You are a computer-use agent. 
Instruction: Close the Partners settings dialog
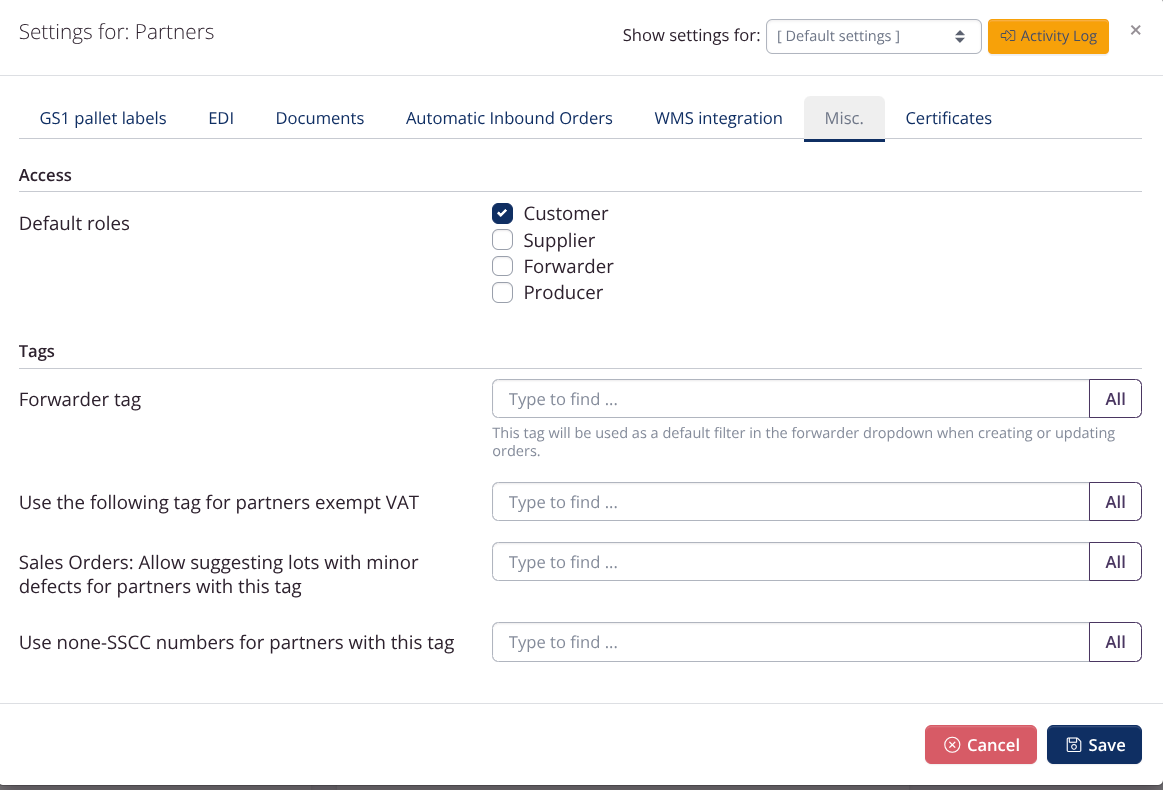[x=1135, y=30]
